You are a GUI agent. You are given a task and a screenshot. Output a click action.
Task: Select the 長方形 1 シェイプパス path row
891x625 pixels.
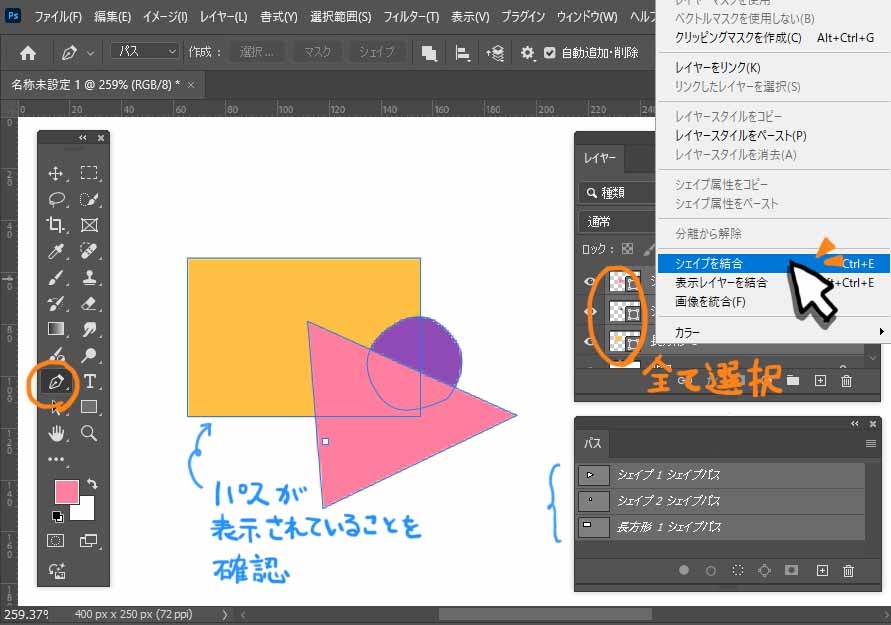point(720,526)
